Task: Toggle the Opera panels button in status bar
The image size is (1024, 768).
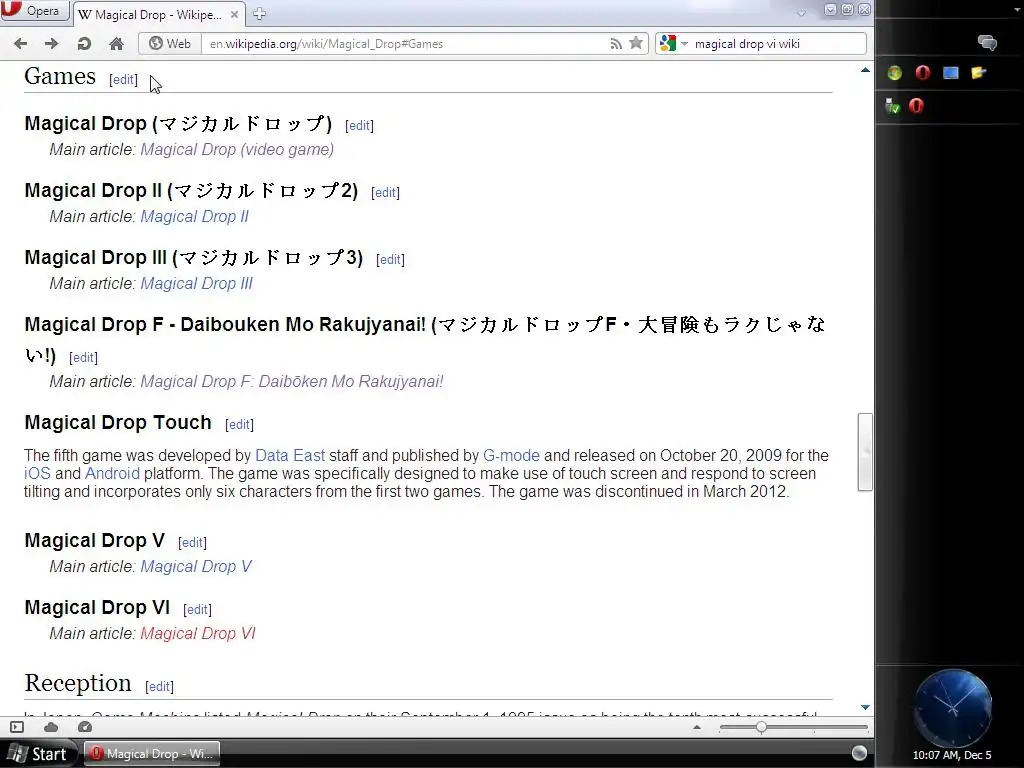Action: (18, 727)
